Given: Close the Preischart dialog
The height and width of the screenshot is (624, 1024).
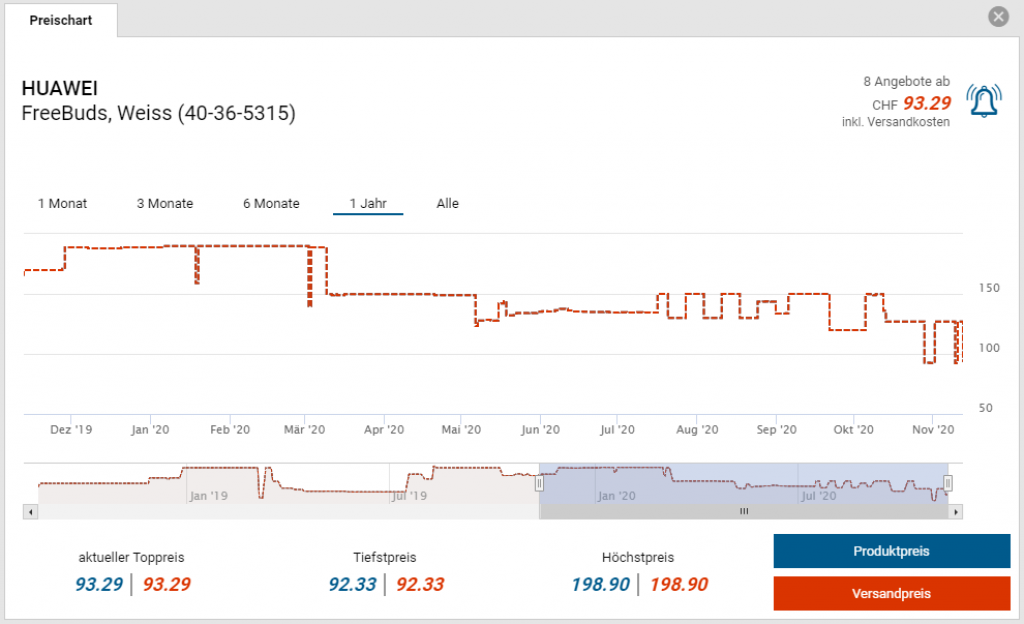Looking at the screenshot, I should (x=997, y=17).
